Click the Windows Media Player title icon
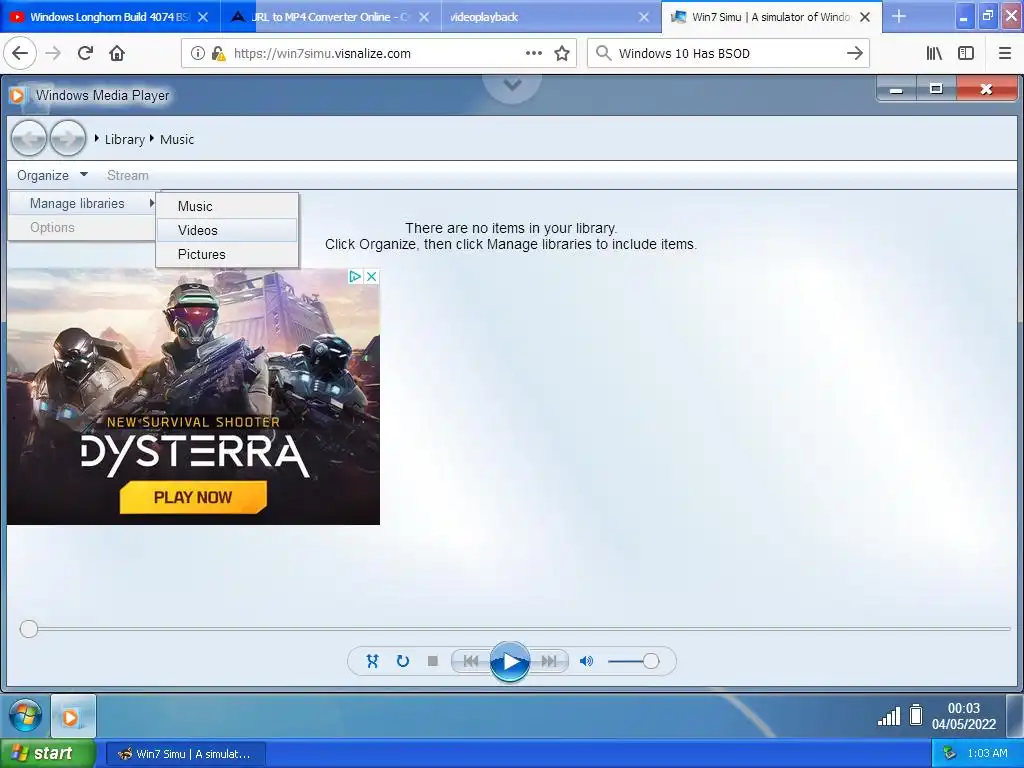Viewport: 1024px width, 768px height. (x=18, y=95)
